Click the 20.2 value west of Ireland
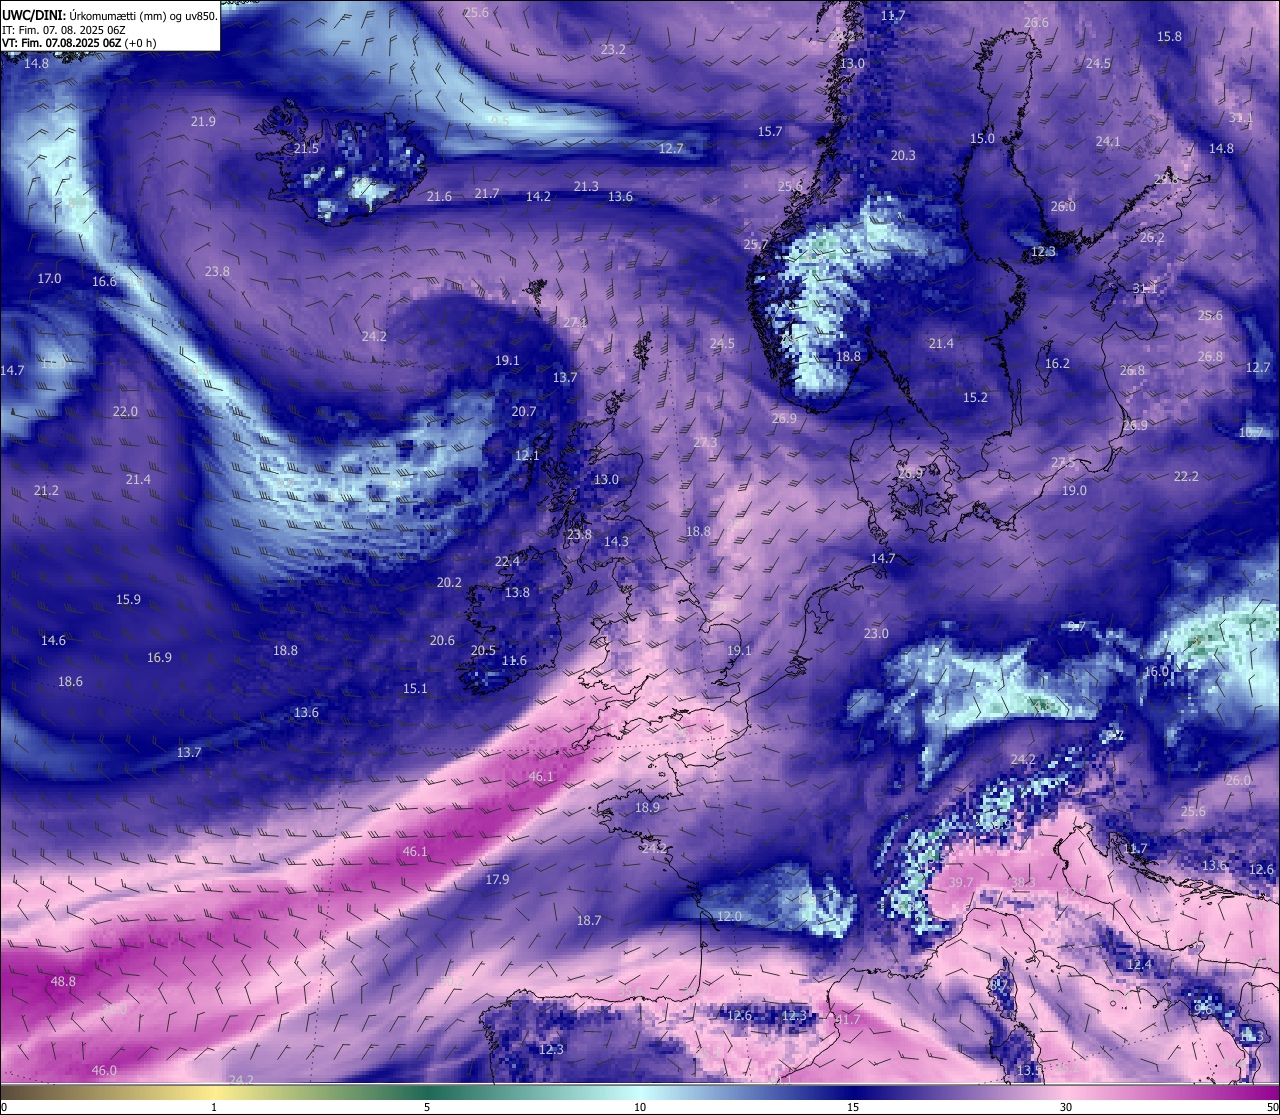 [449, 583]
